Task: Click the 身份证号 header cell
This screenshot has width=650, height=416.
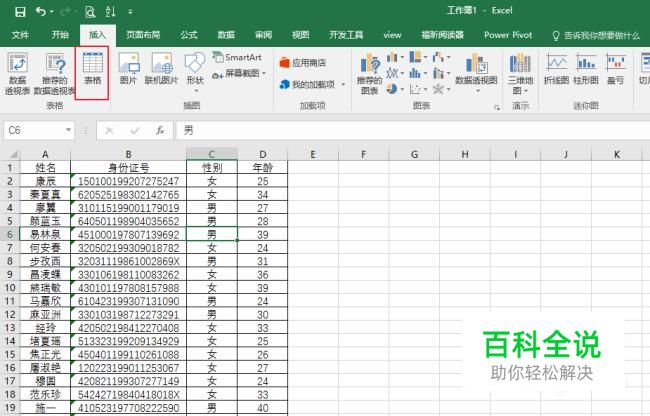Action: click(x=129, y=168)
